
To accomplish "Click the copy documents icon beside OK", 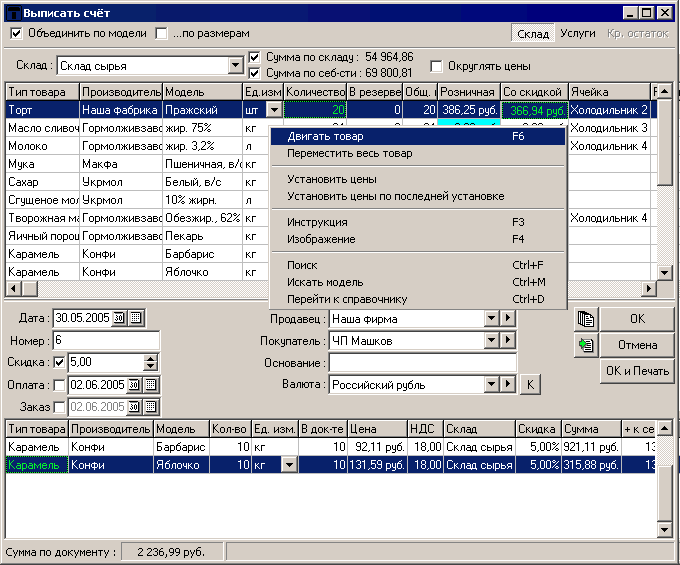I will (x=585, y=319).
